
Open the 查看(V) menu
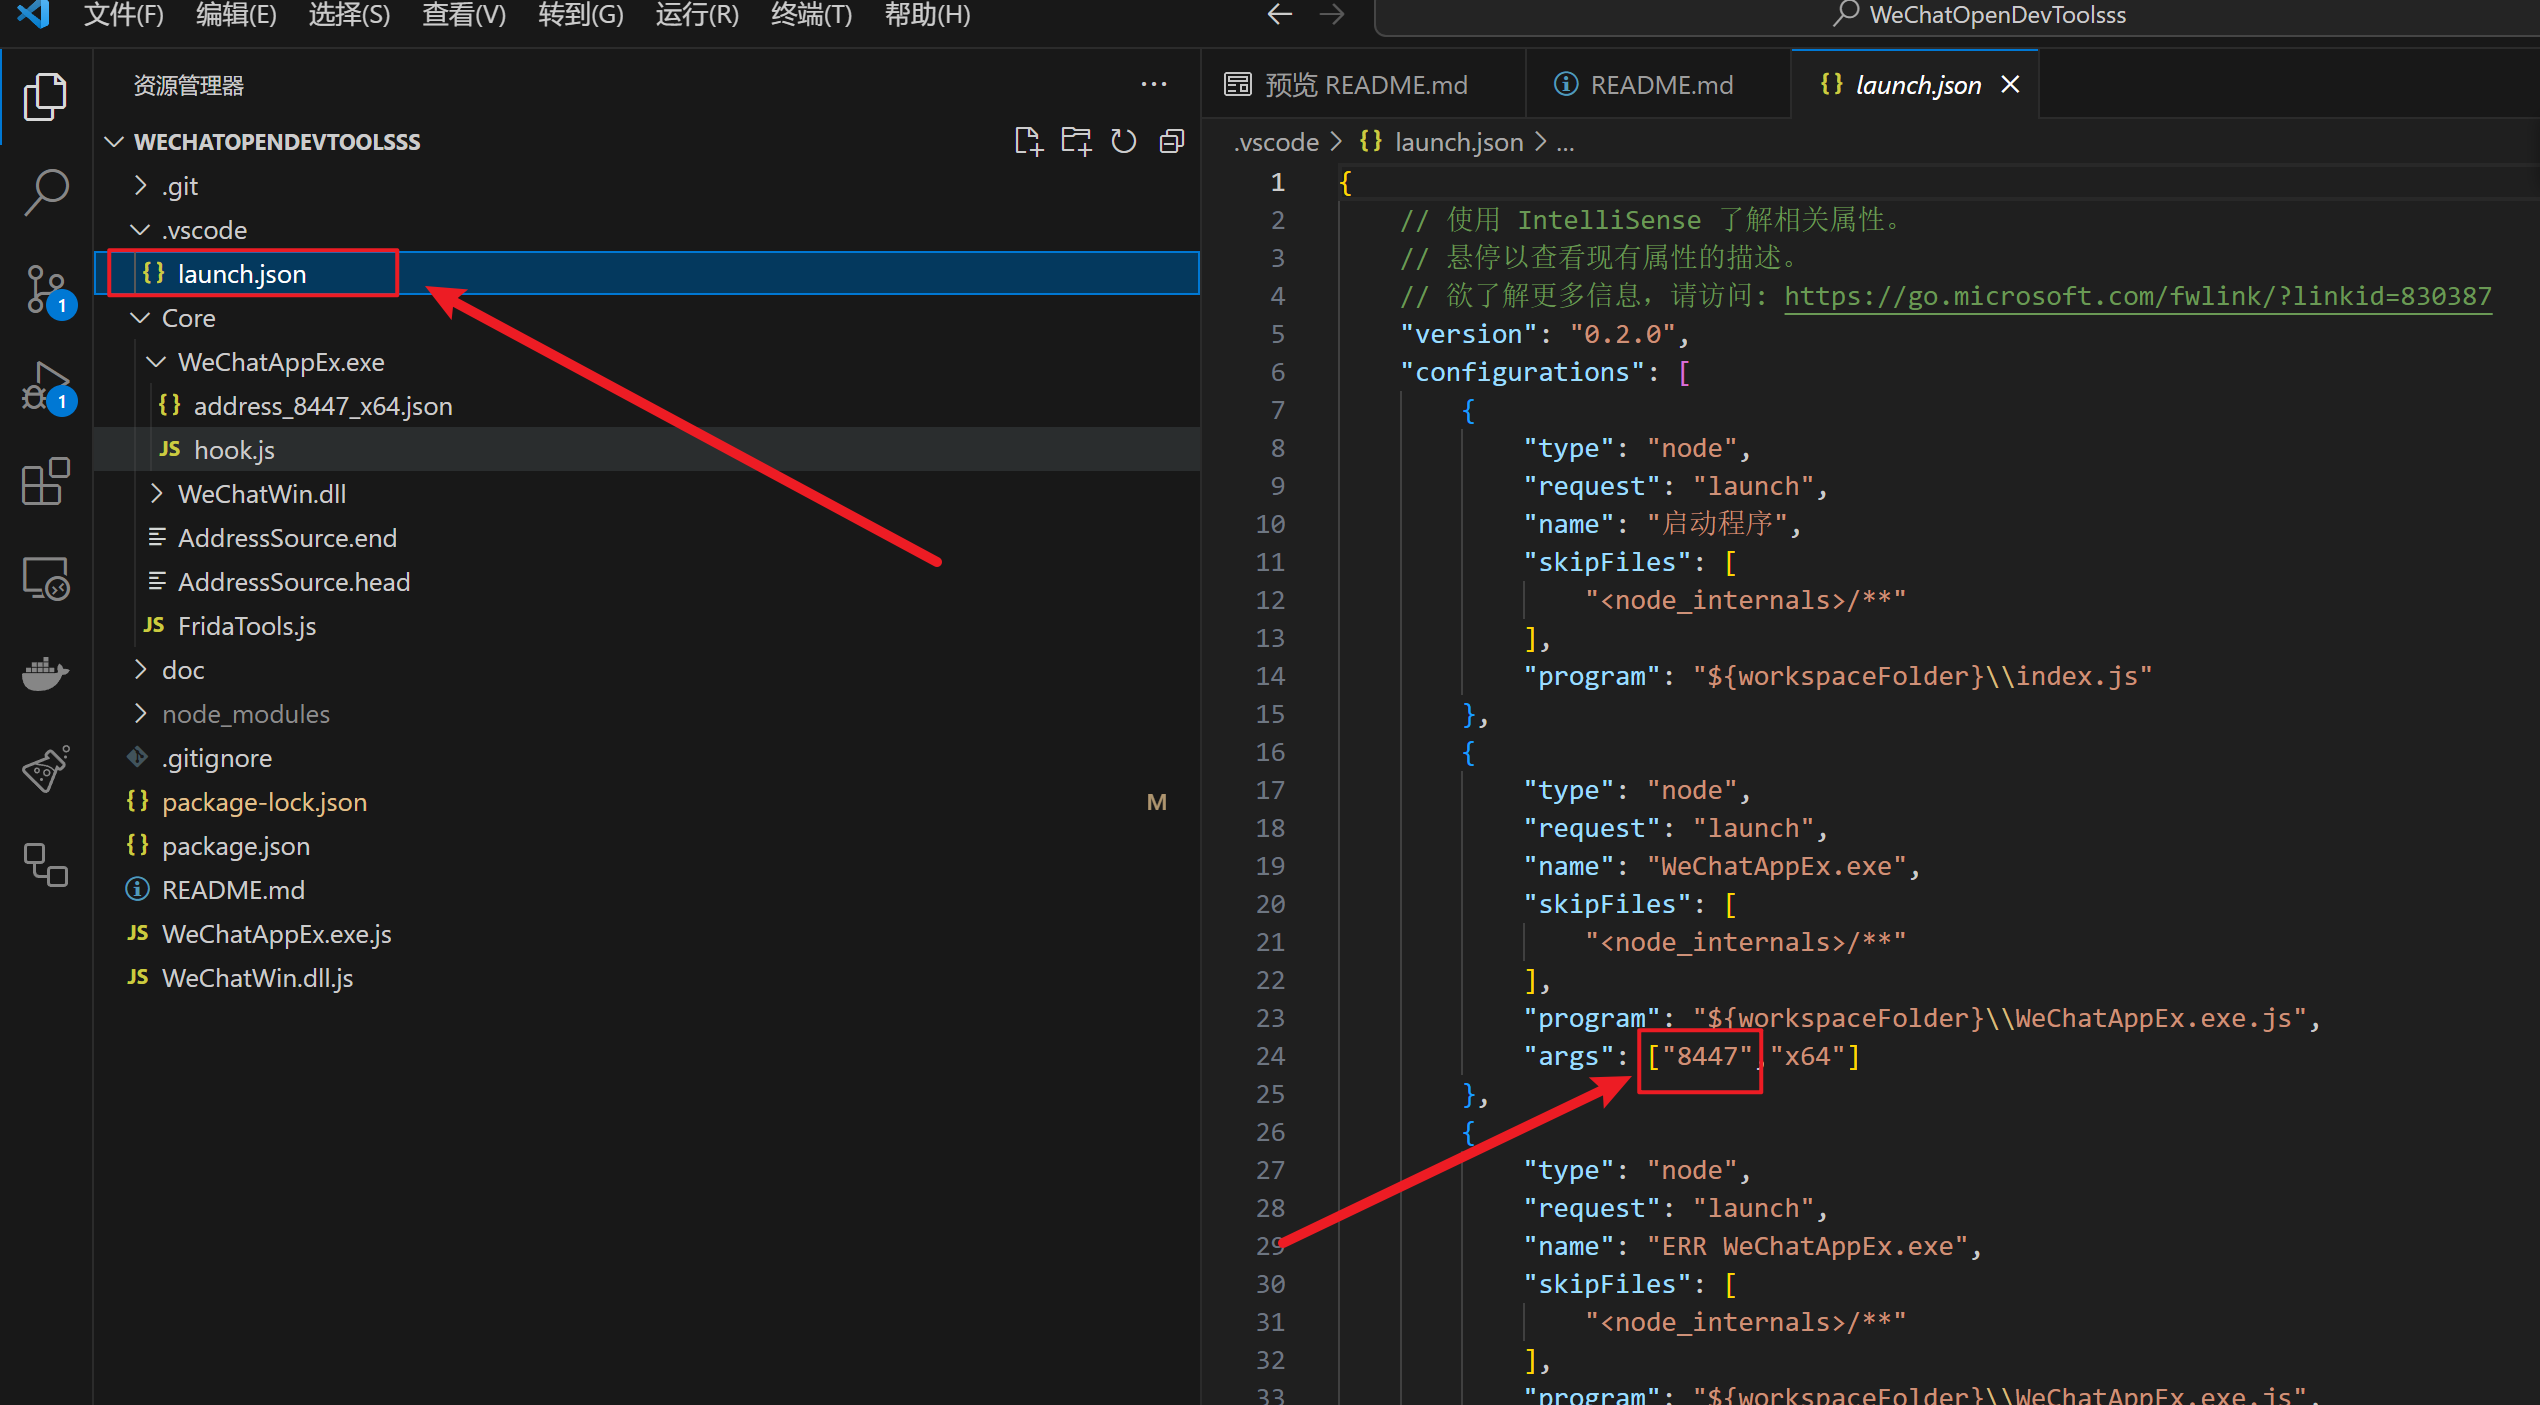pos(464,15)
